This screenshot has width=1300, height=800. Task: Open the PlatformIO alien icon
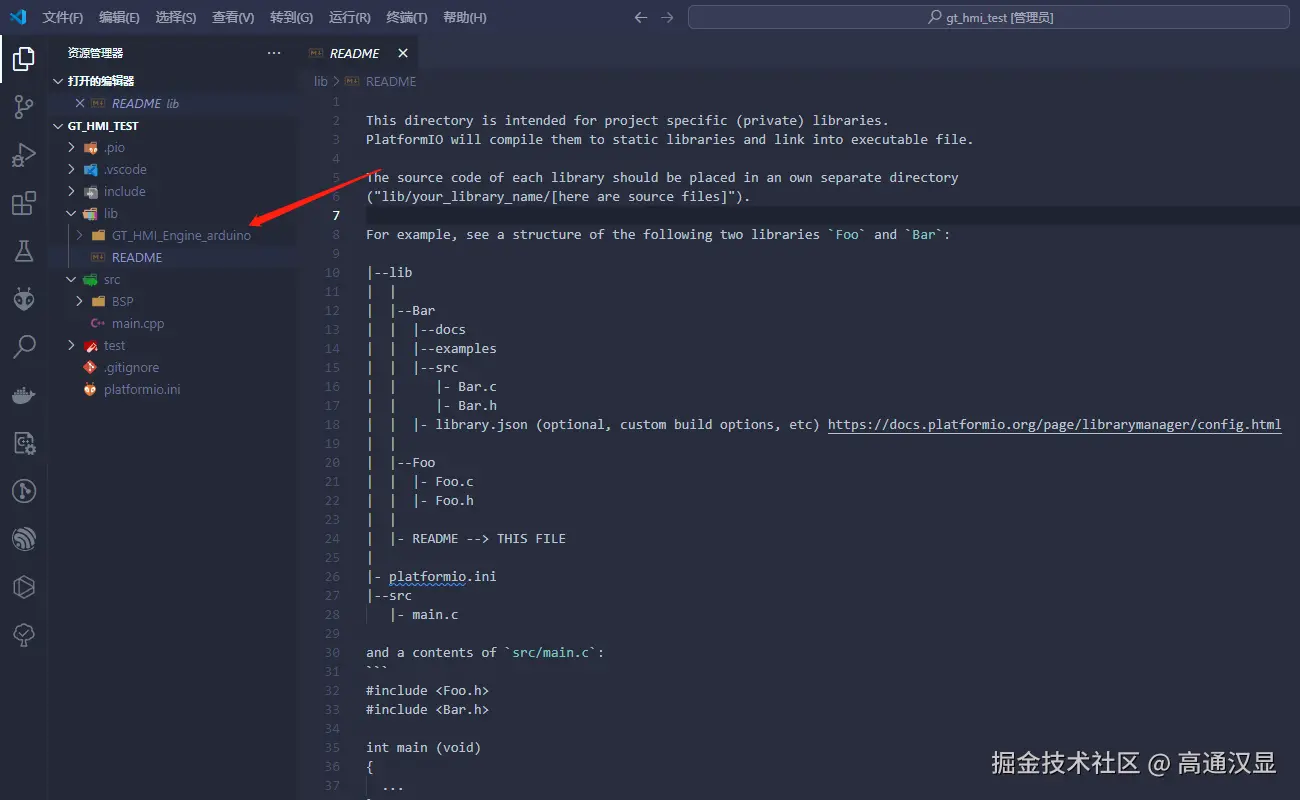coord(24,299)
